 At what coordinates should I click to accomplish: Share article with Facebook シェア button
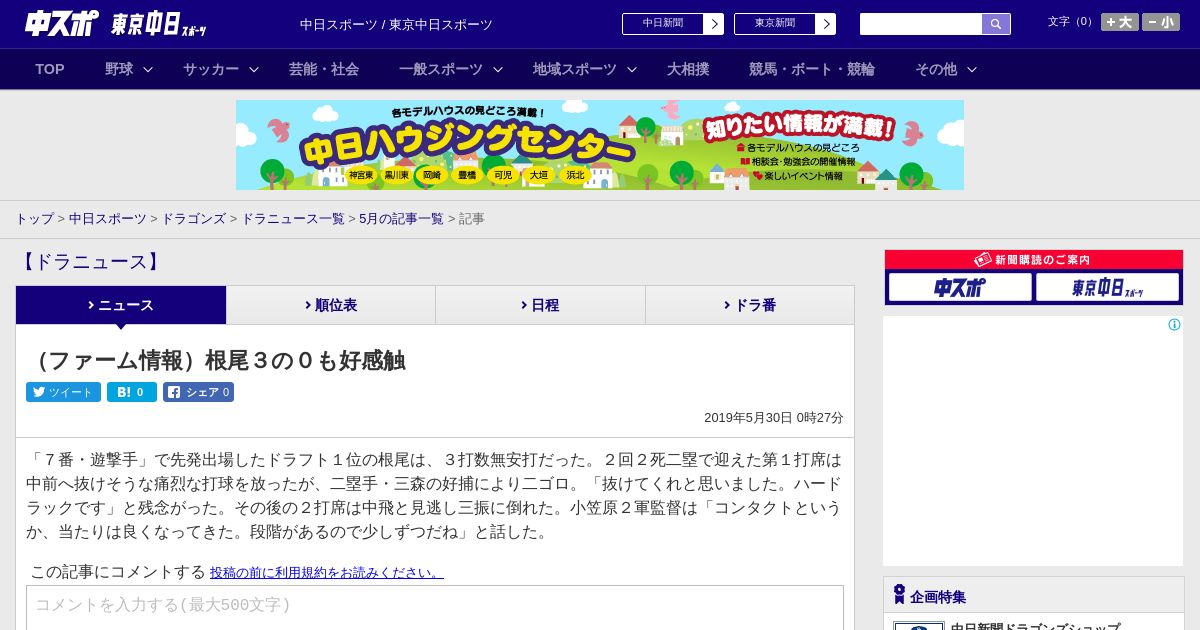tap(198, 392)
